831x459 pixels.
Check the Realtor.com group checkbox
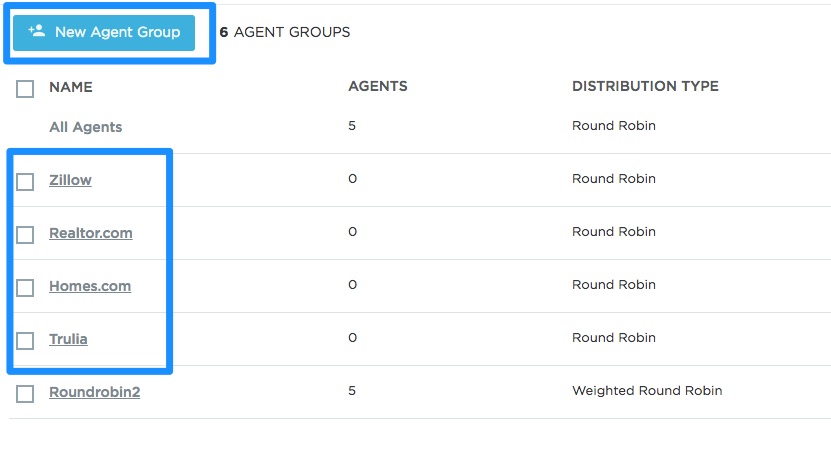point(25,235)
